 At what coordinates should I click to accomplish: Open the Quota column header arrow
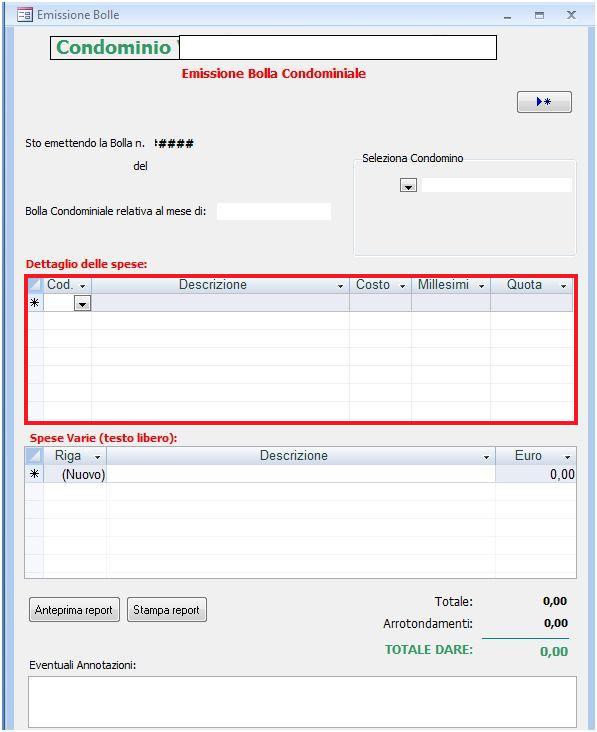coord(563,285)
